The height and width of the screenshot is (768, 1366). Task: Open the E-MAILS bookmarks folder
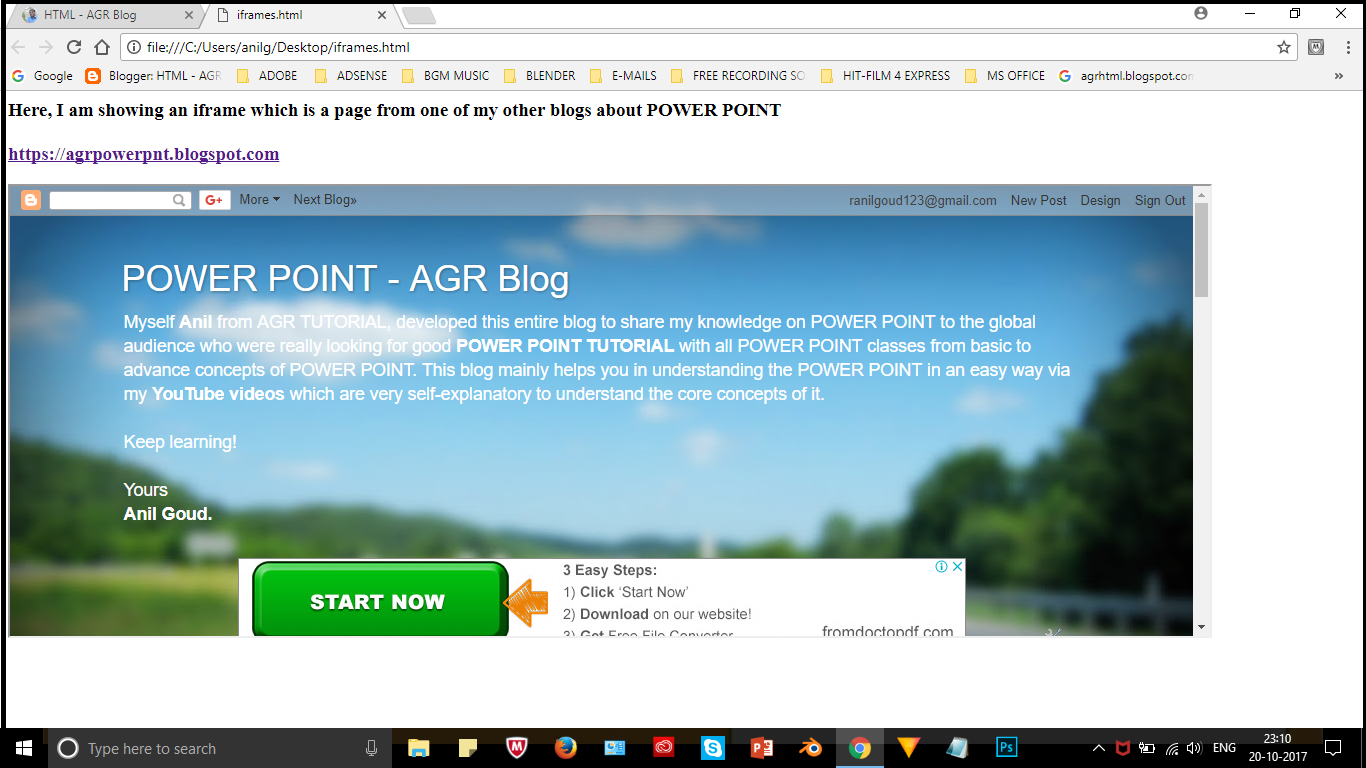point(624,76)
